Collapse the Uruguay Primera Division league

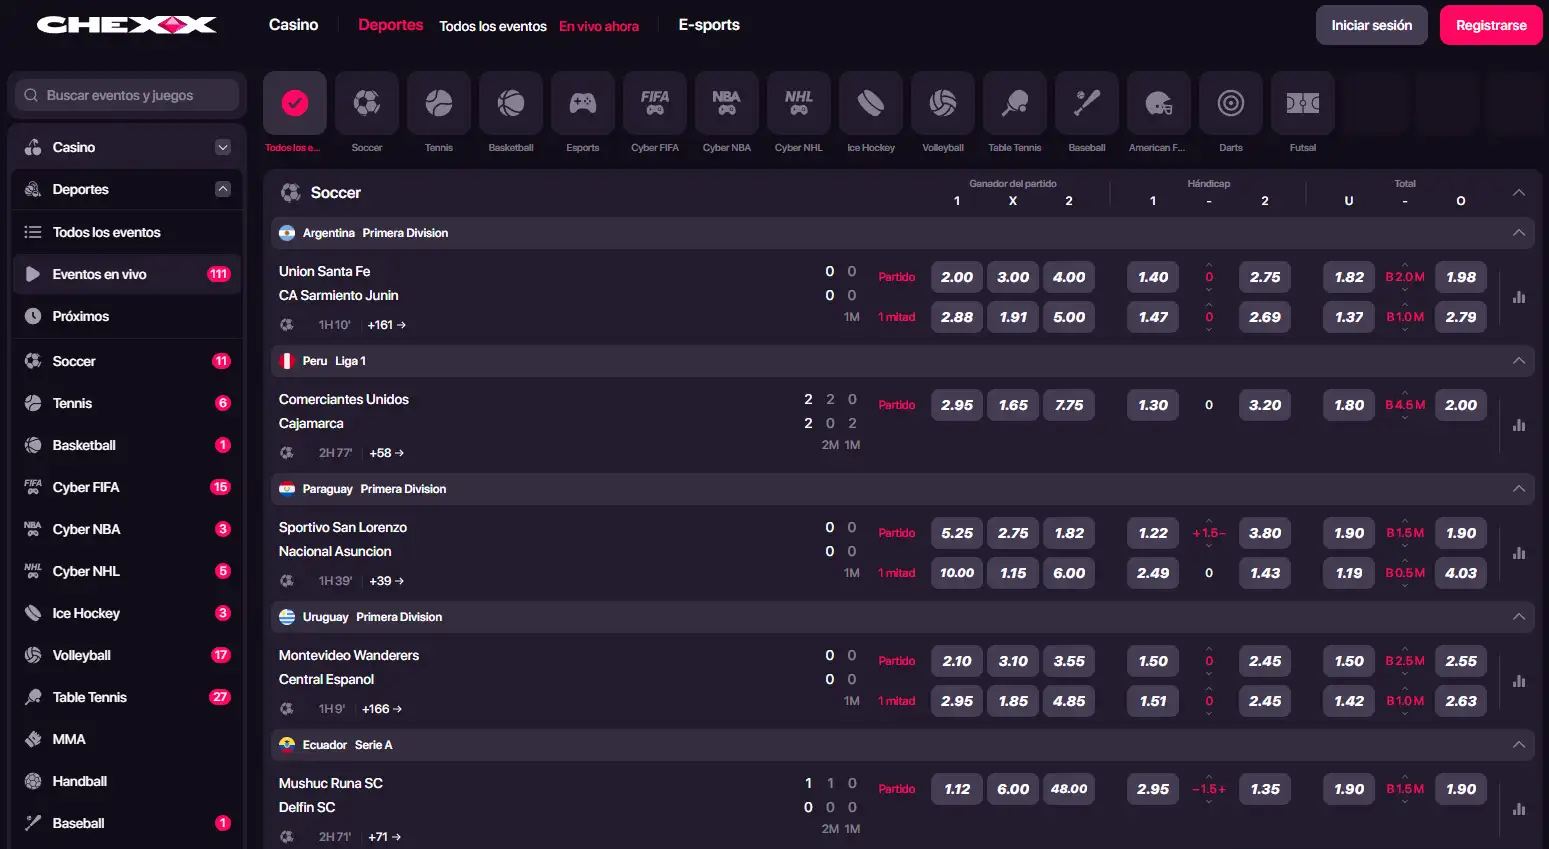1519,617
